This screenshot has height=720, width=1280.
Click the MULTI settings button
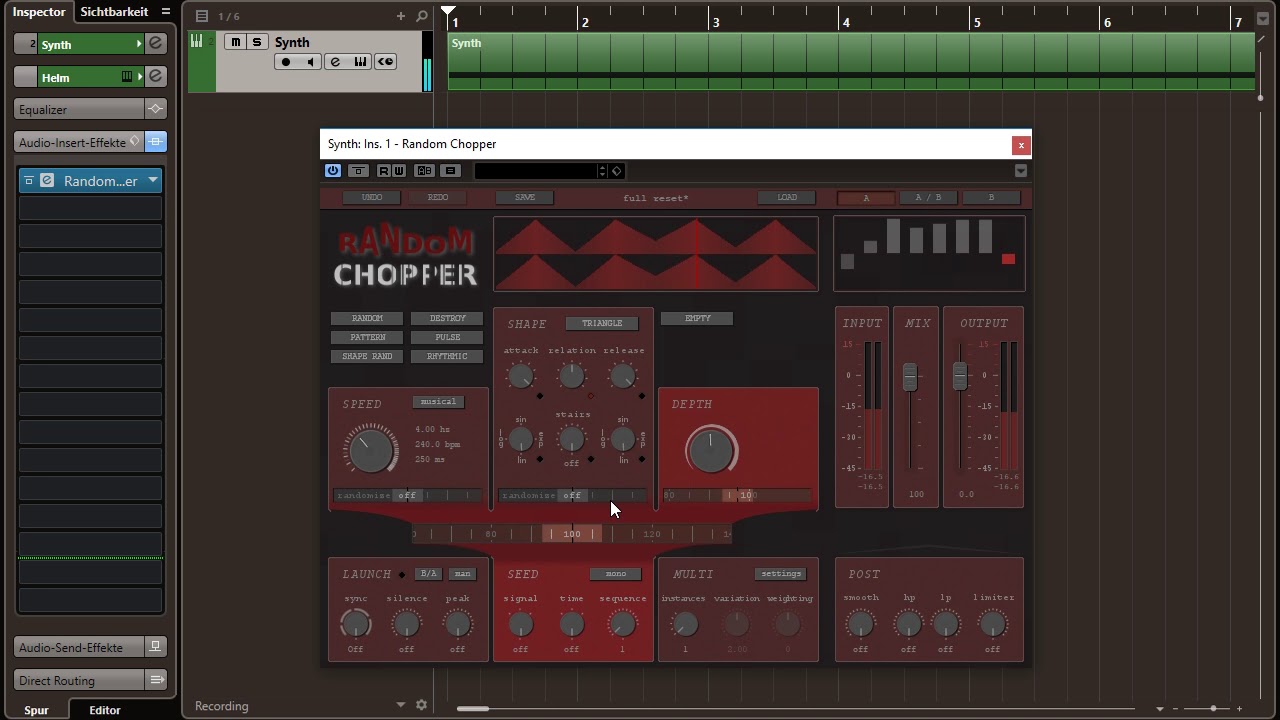click(x=781, y=574)
